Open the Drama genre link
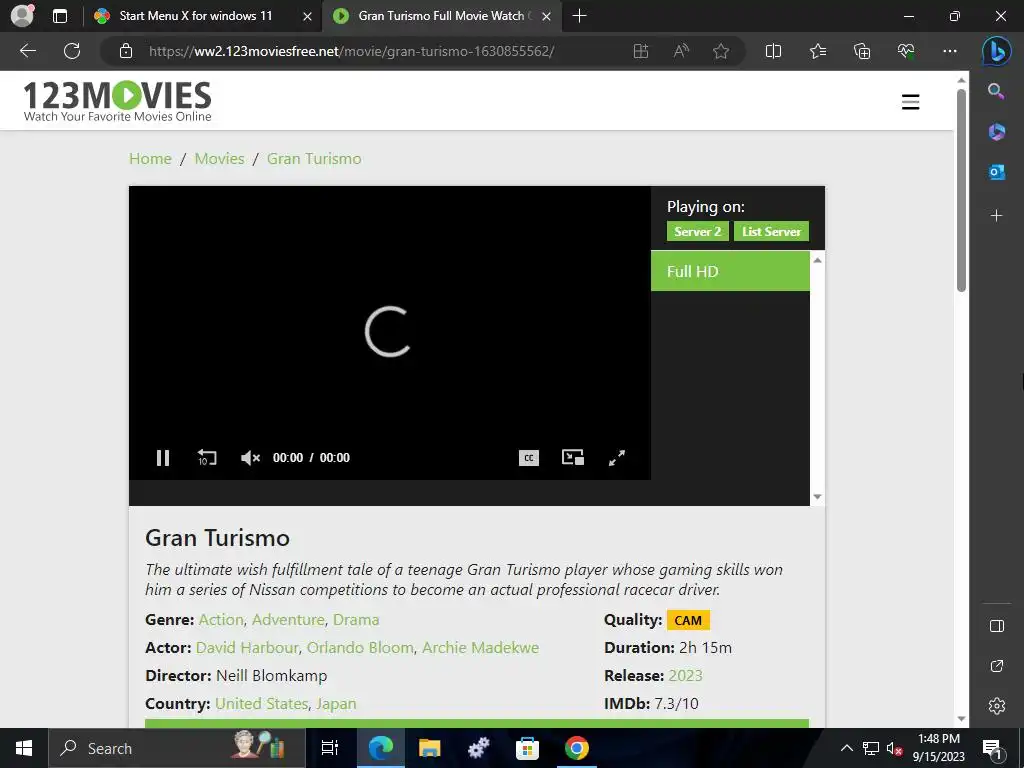This screenshot has height=768, width=1024. point(356,620)
